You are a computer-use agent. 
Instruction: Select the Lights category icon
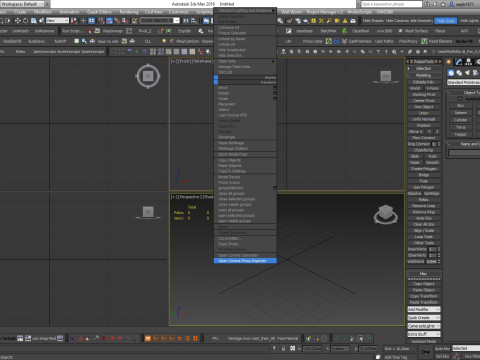click(x=467, y=73)
